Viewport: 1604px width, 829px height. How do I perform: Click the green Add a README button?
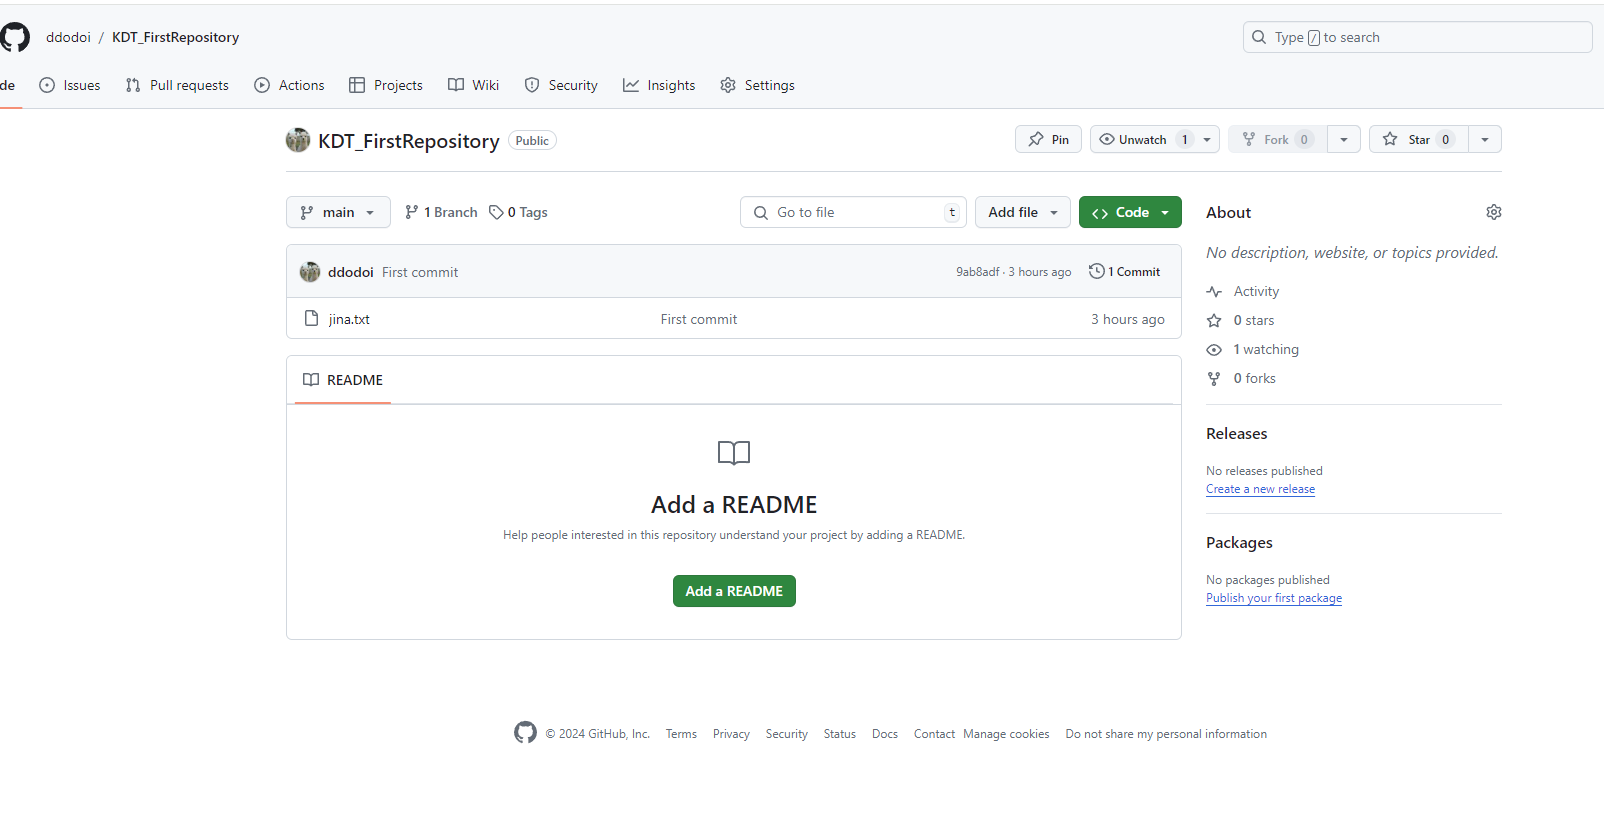pyautogui.click(x=734, y=591)
